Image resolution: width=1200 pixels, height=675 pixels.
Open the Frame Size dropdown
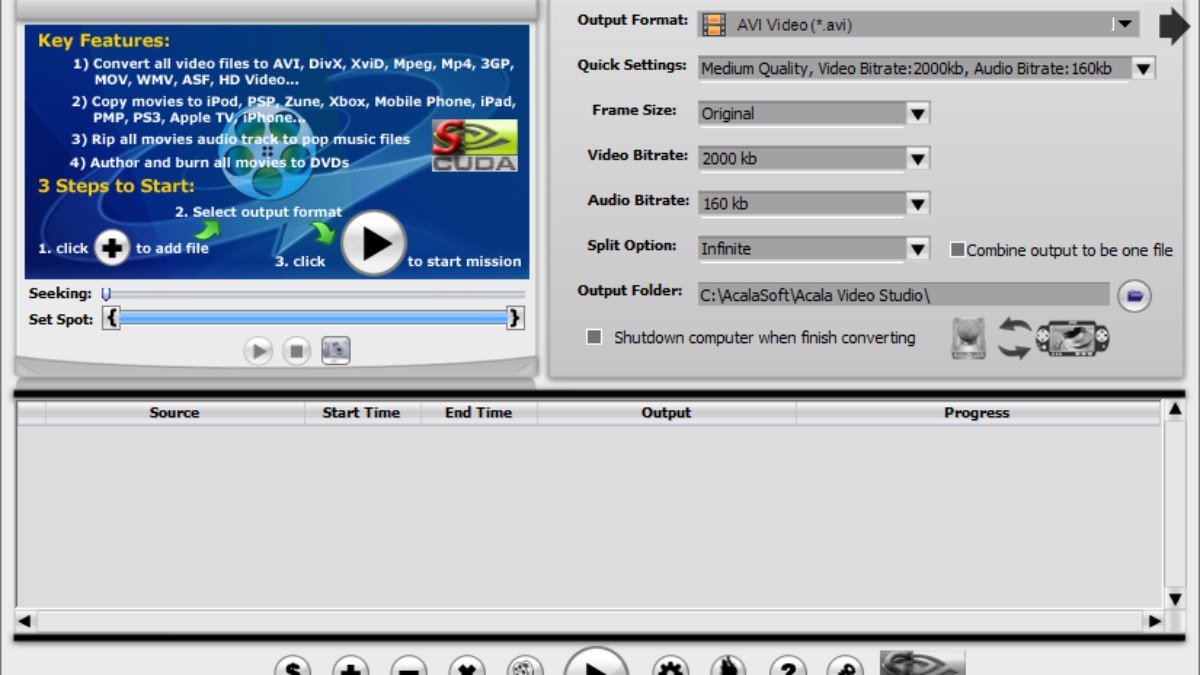click(918, 114)
